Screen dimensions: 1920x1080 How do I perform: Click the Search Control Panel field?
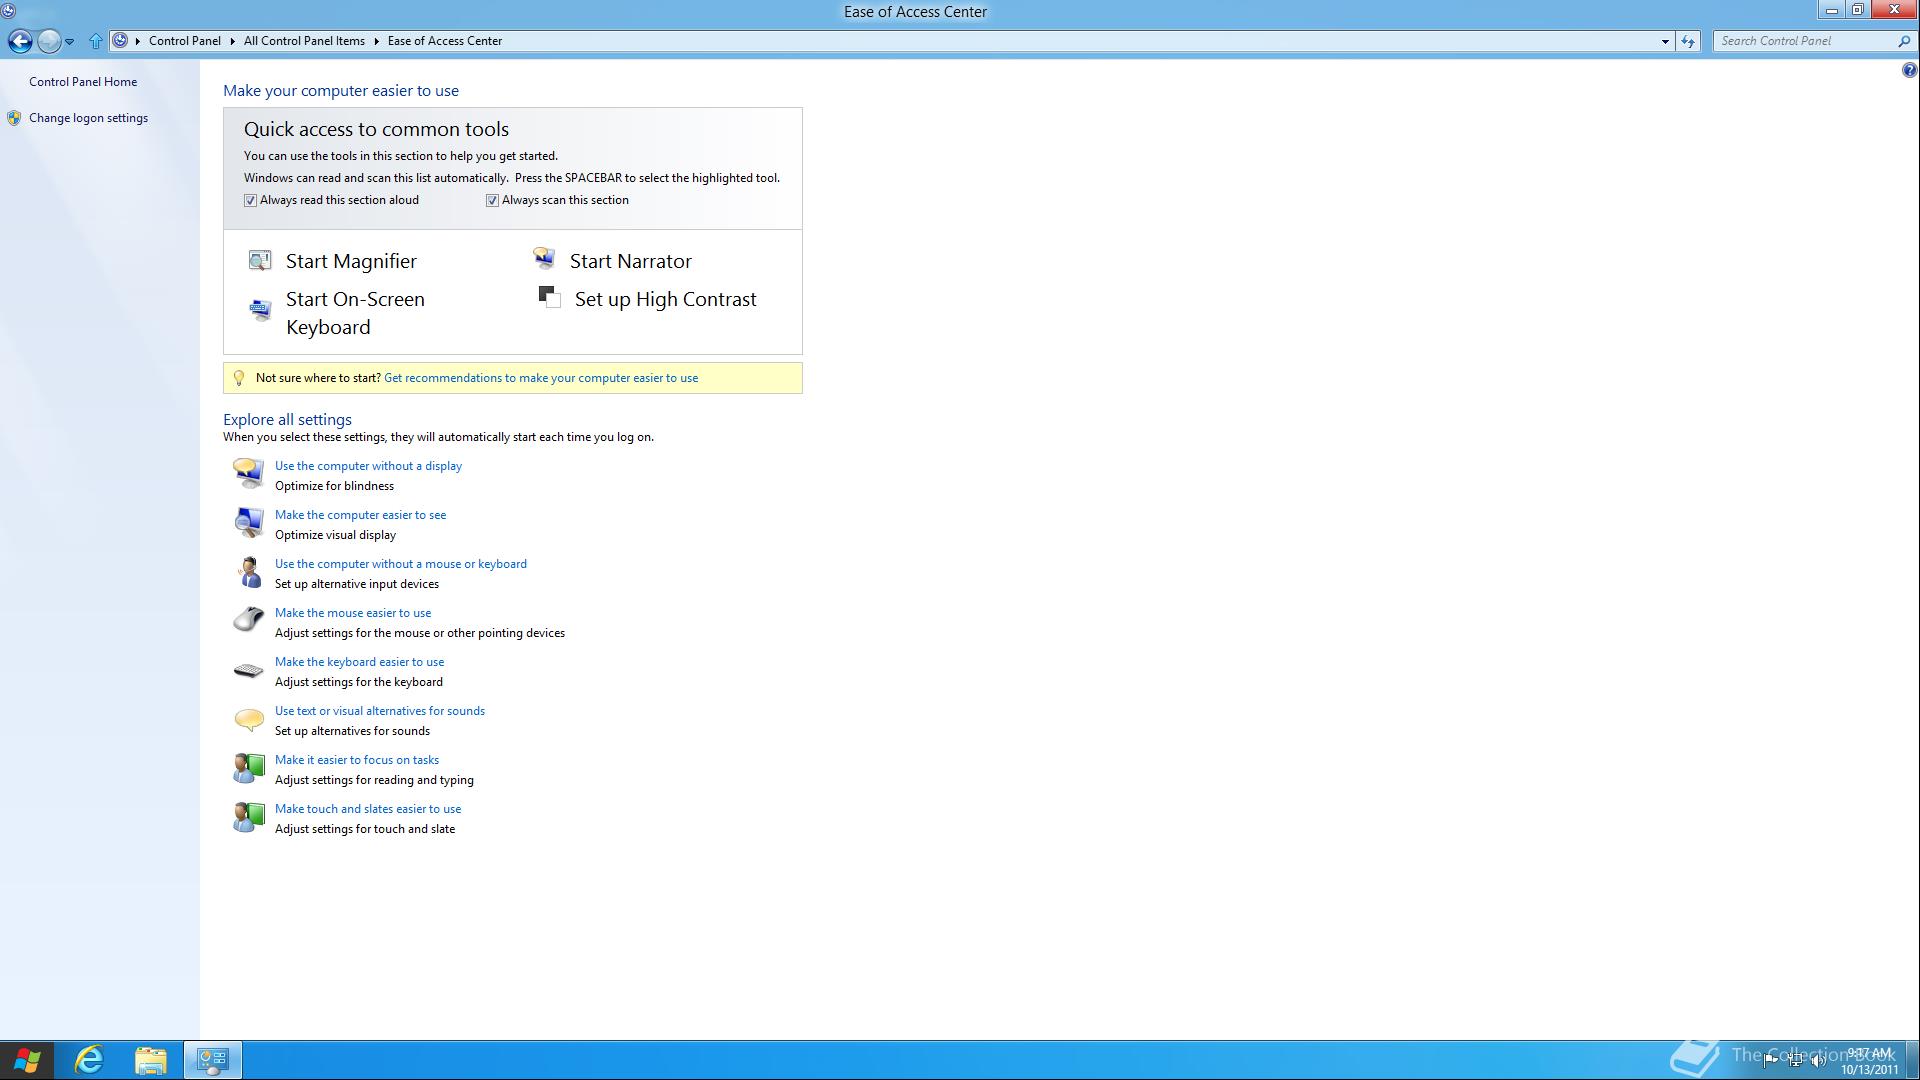pos(1800,41)
